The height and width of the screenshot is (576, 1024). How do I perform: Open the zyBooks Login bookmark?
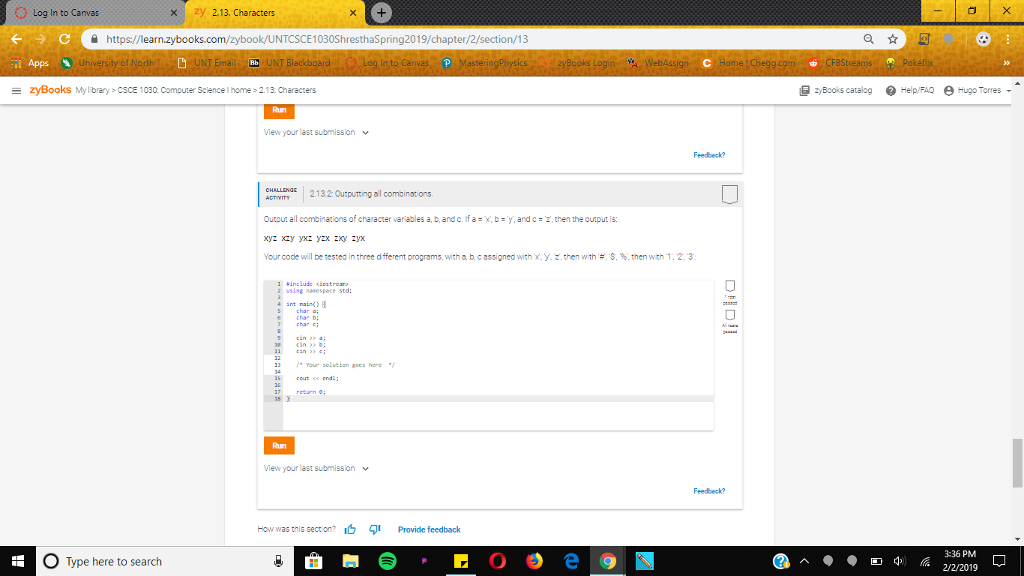click(578, 63)
